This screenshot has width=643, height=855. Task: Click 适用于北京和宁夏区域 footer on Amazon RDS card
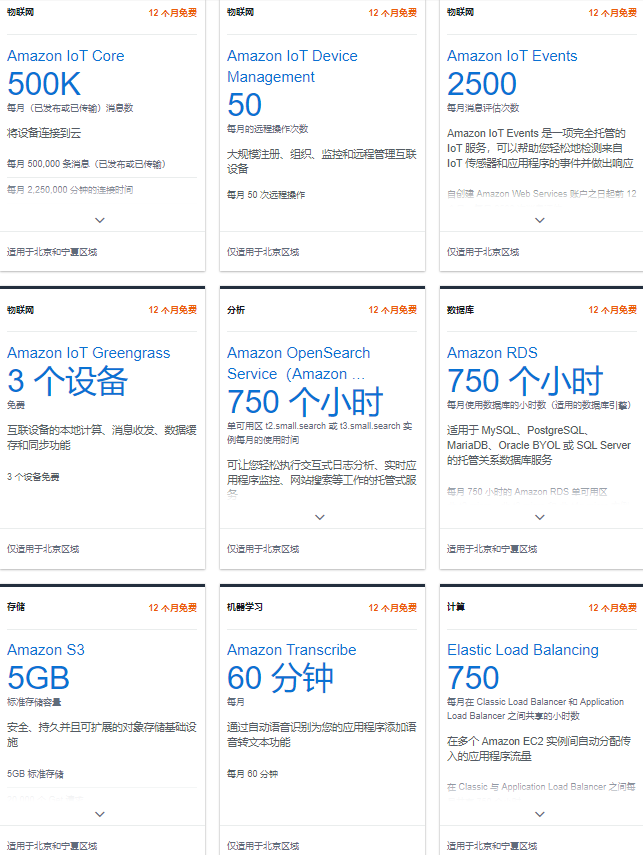(x=492, y=549)
